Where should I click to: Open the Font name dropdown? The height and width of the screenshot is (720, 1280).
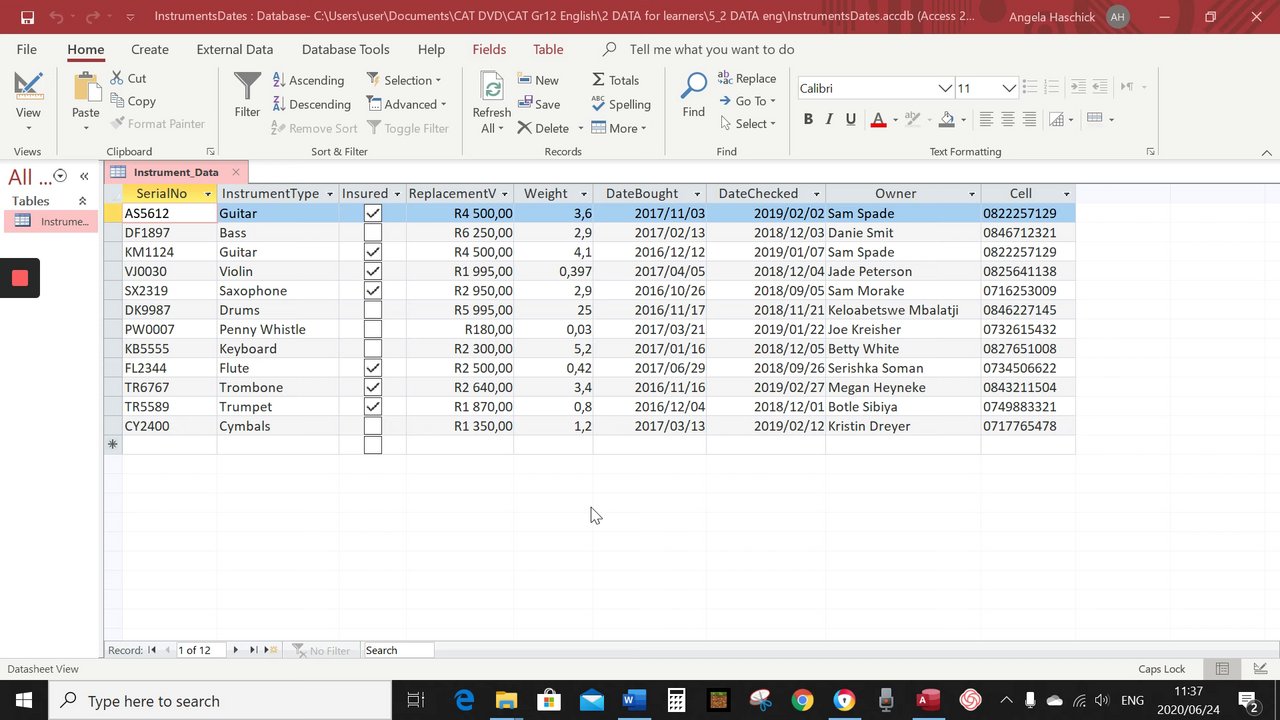(945, 88)
